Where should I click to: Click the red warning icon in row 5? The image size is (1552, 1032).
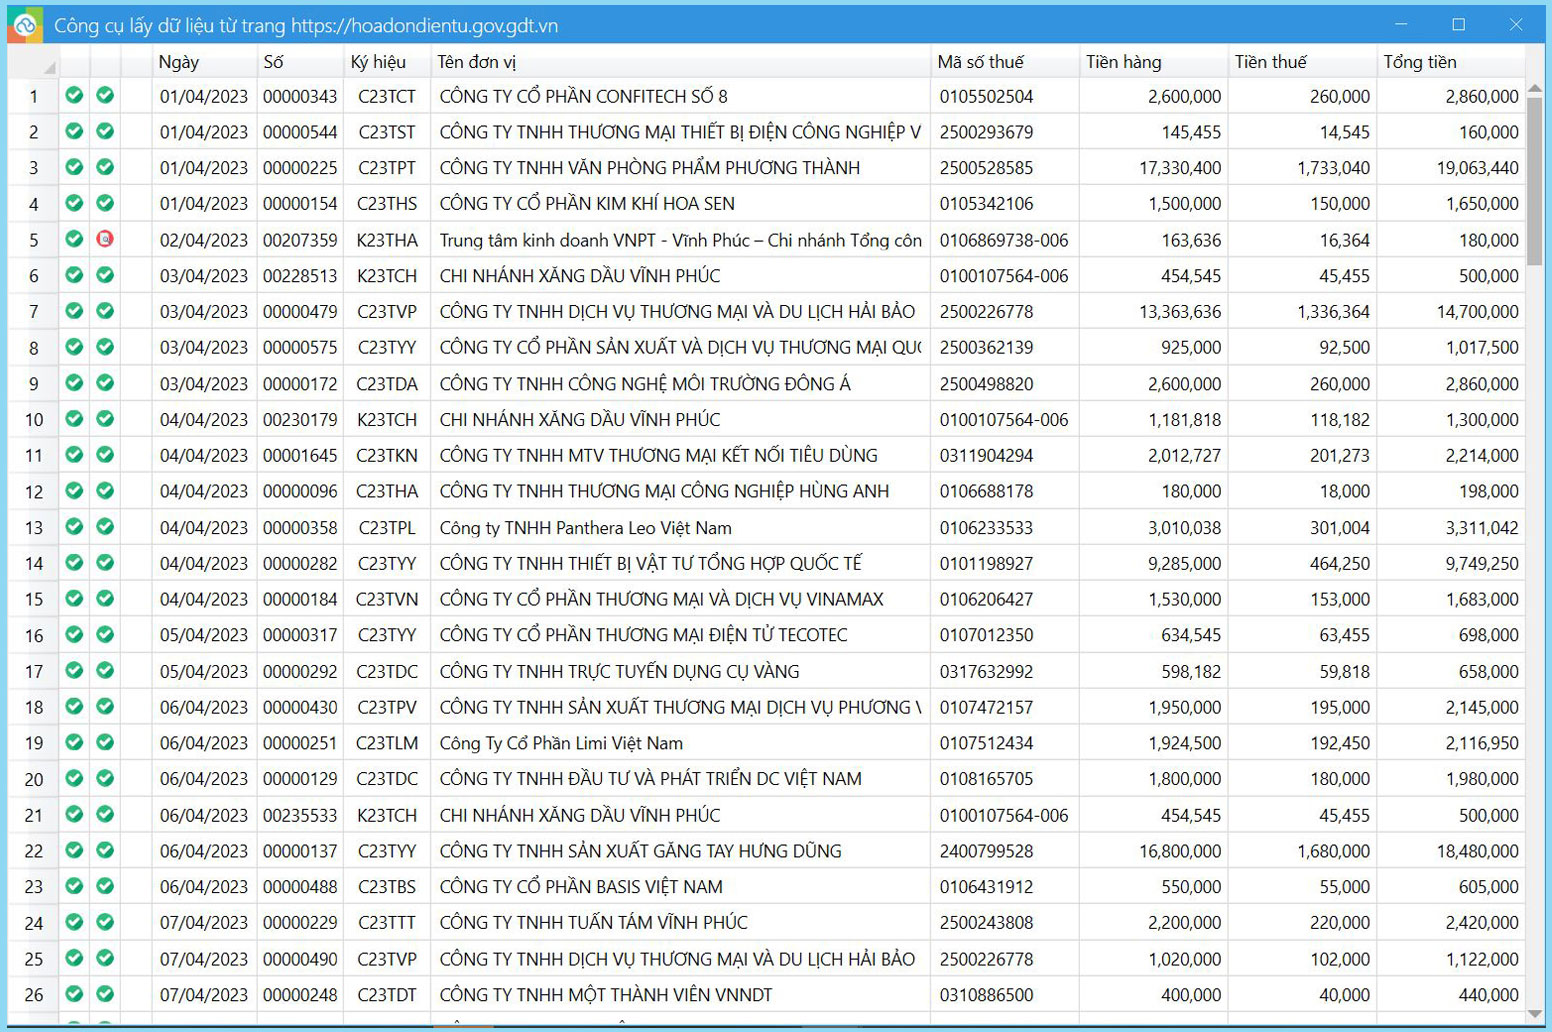point(105,239)
